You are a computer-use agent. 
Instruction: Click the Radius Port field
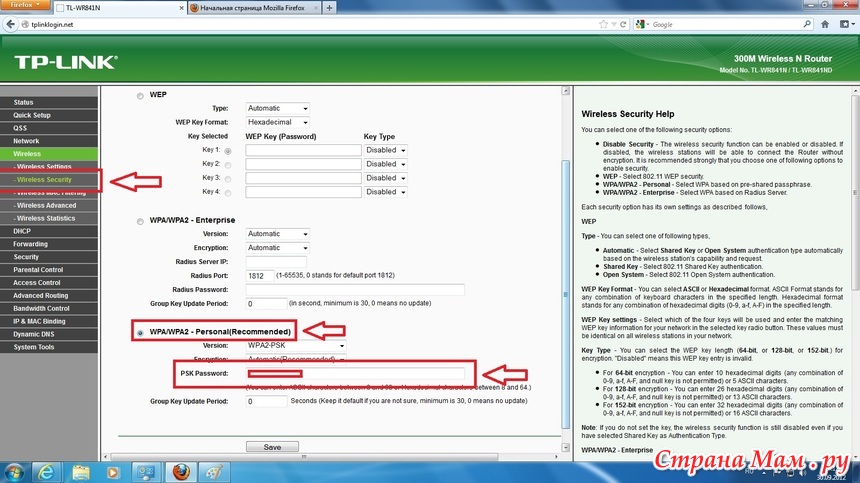pyautogui.click(x=259, y=276)
